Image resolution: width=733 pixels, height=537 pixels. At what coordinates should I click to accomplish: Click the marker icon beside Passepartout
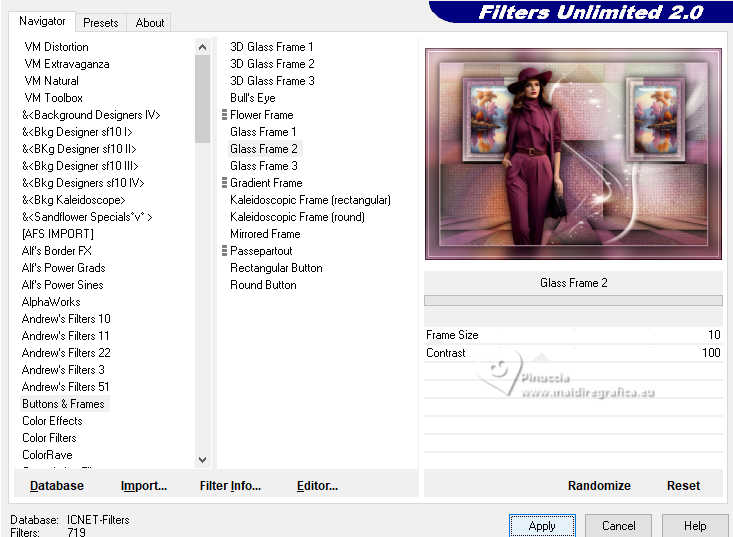[x=224, y=251]
